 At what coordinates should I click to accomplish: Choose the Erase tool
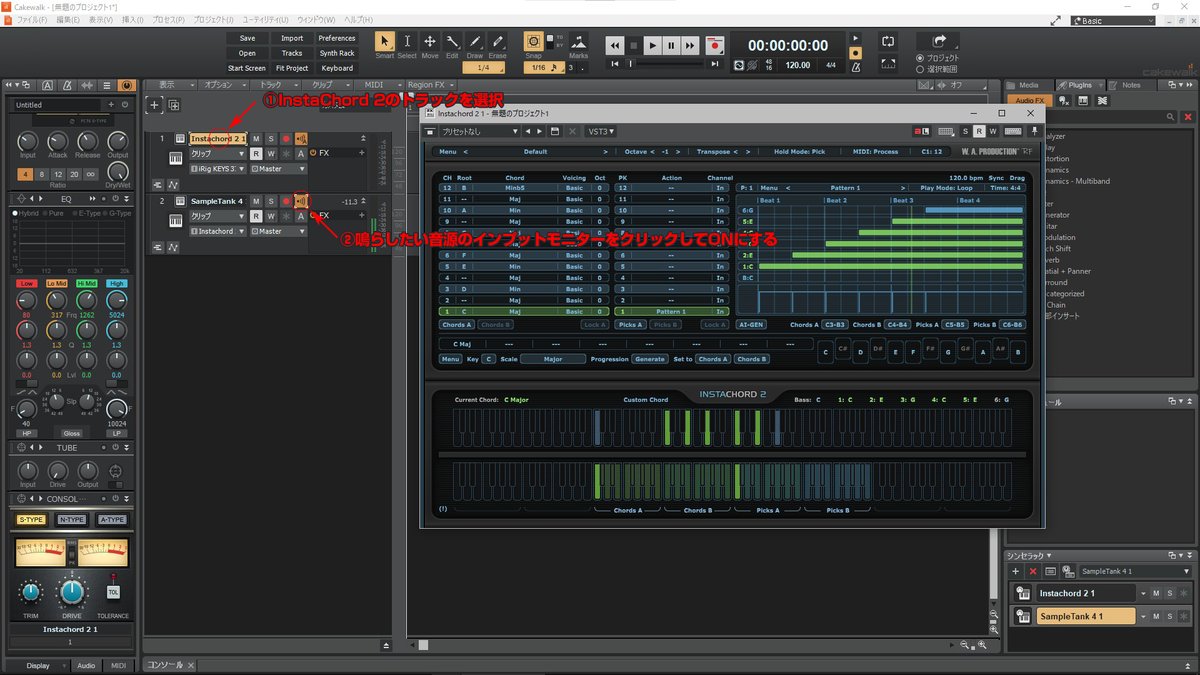[497, 43]
